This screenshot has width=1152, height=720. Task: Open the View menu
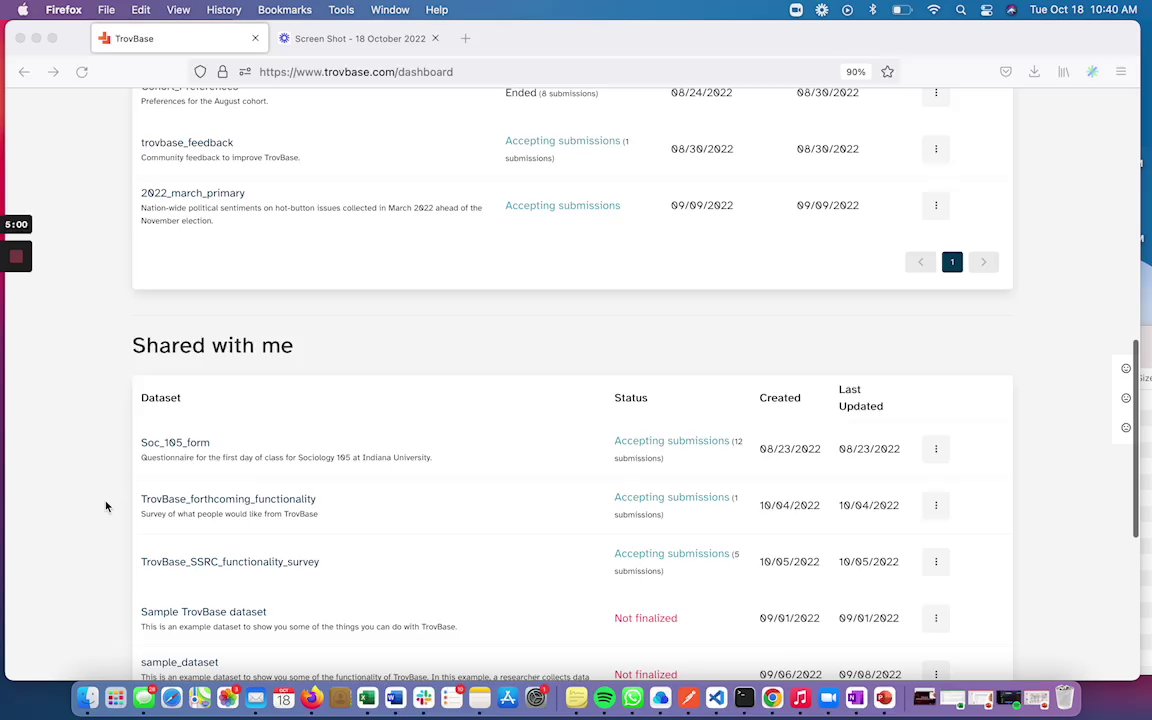[x=178, y=10]
